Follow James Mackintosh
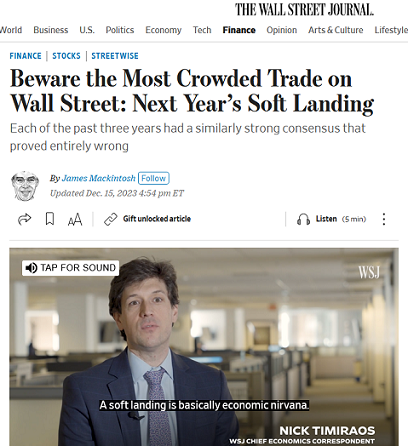 (154, 178)
